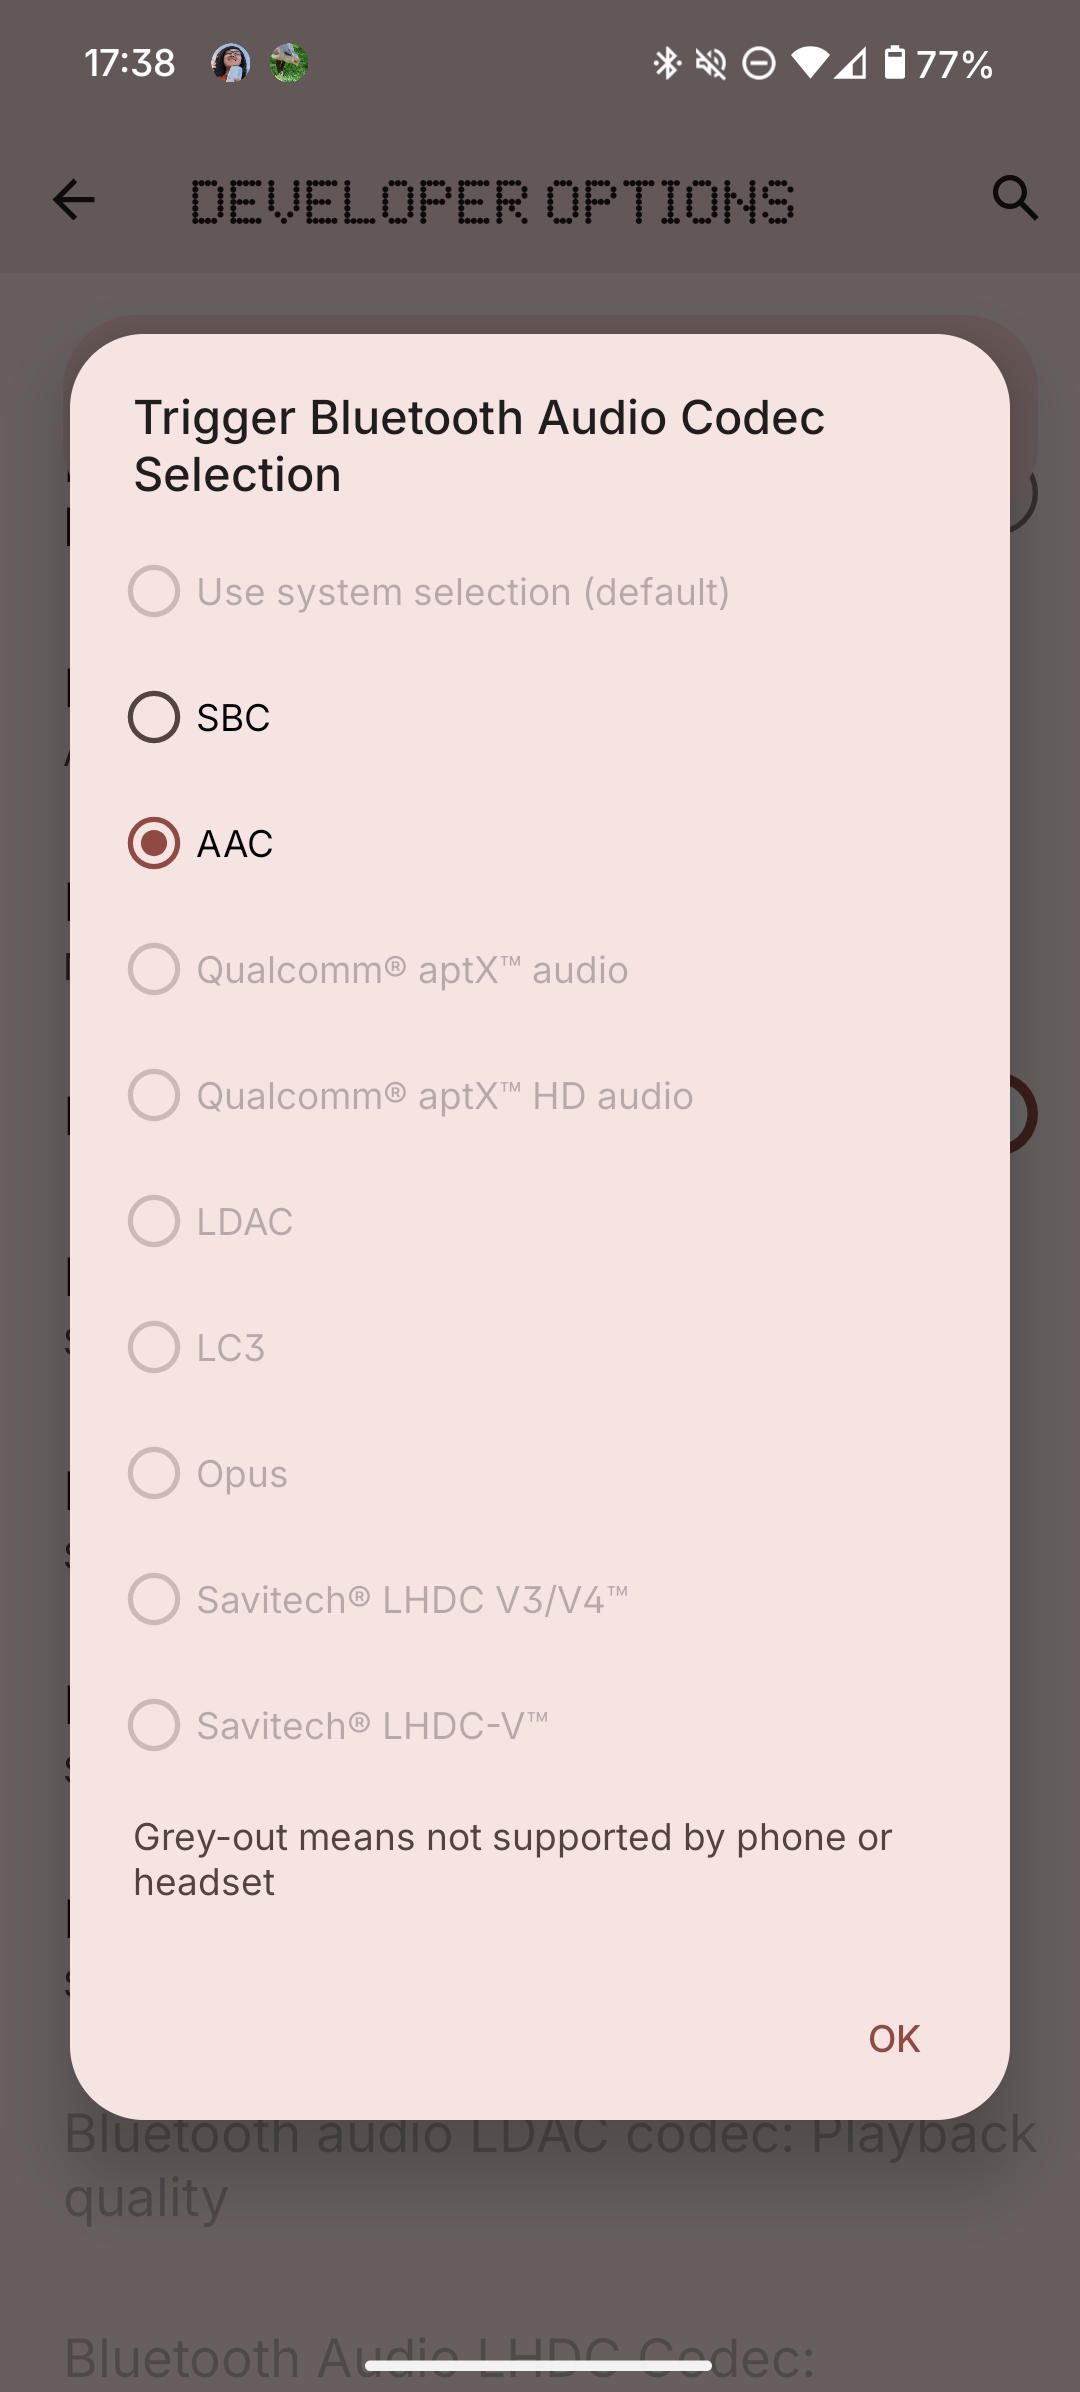Tap the back arrow navigation icon
This screenshot has width=1080, height=2392.
[73, 200]
